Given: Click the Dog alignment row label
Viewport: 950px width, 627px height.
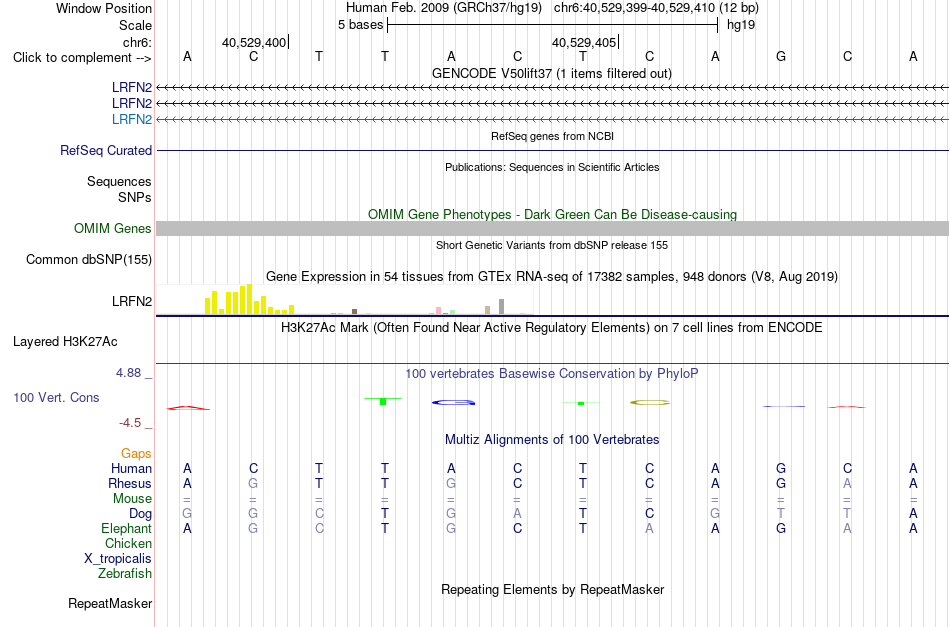Looking at the screenshot, I should point(140,514).
